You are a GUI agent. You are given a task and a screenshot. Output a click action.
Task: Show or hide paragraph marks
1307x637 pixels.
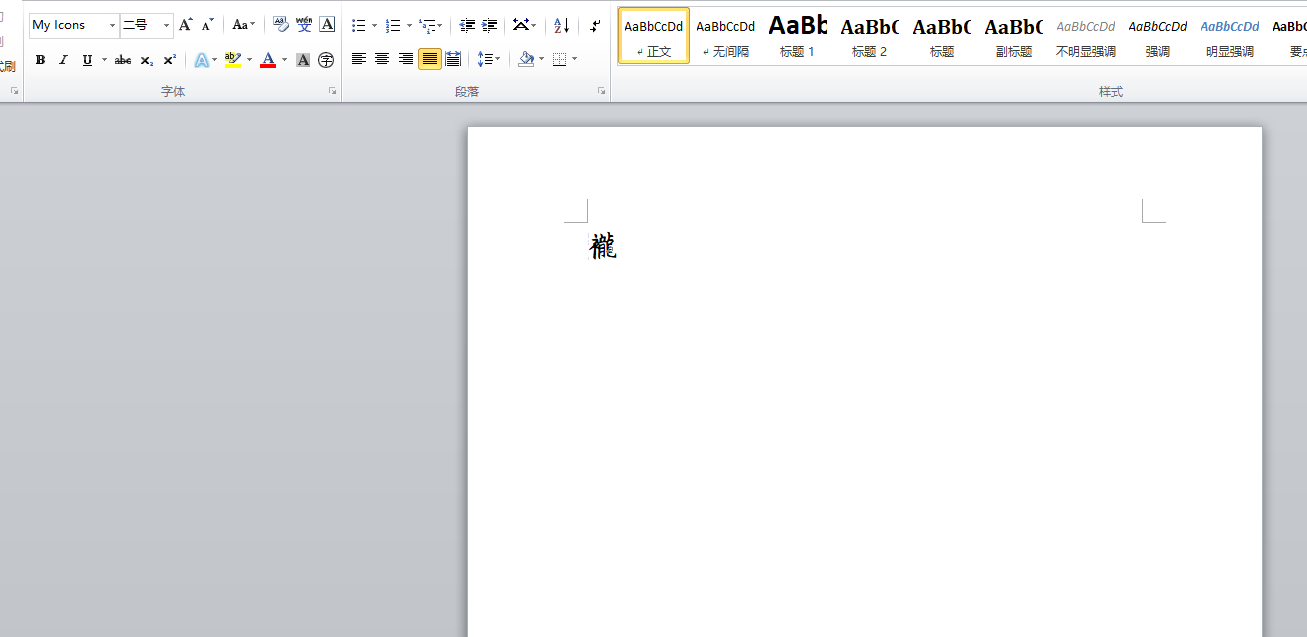click(595, 25)
